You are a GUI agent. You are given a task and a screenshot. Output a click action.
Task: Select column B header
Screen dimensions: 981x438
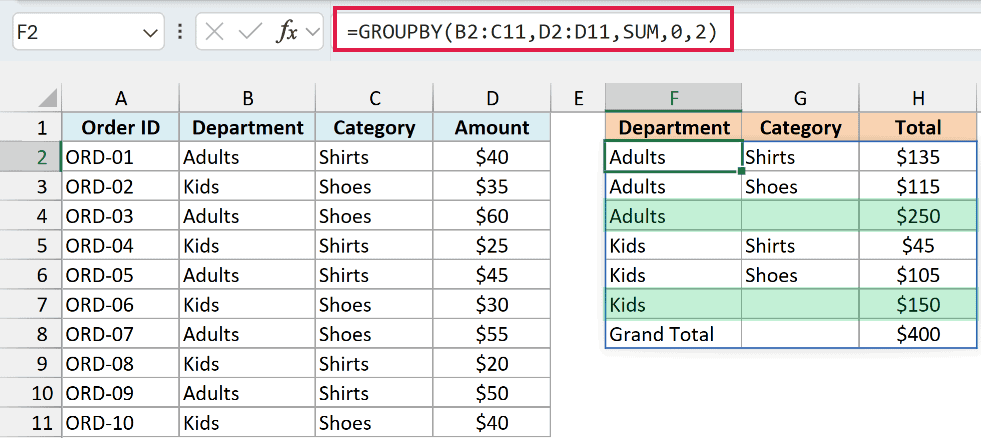click(x=248, y=98)
